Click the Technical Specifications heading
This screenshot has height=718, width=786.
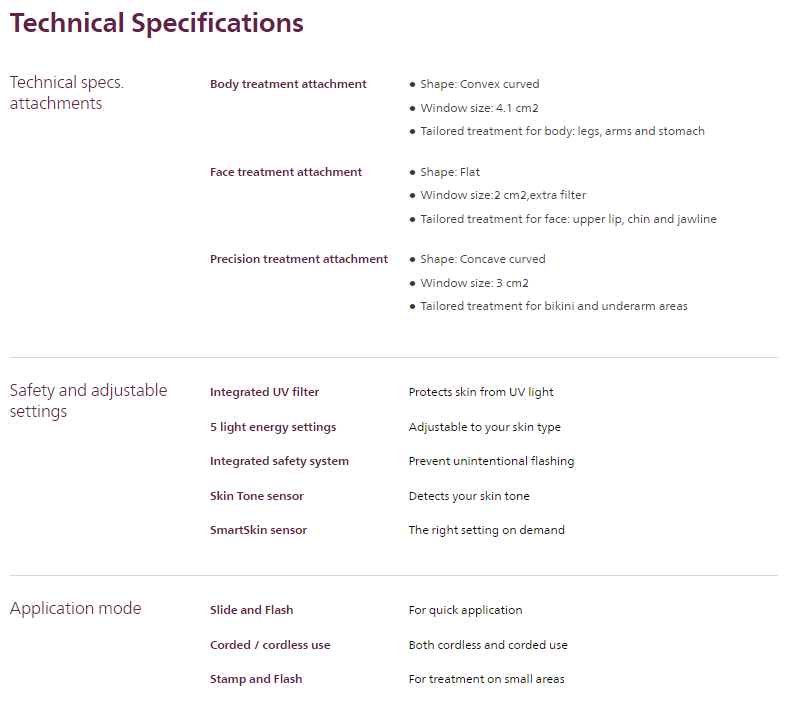(x=156, y=23)
